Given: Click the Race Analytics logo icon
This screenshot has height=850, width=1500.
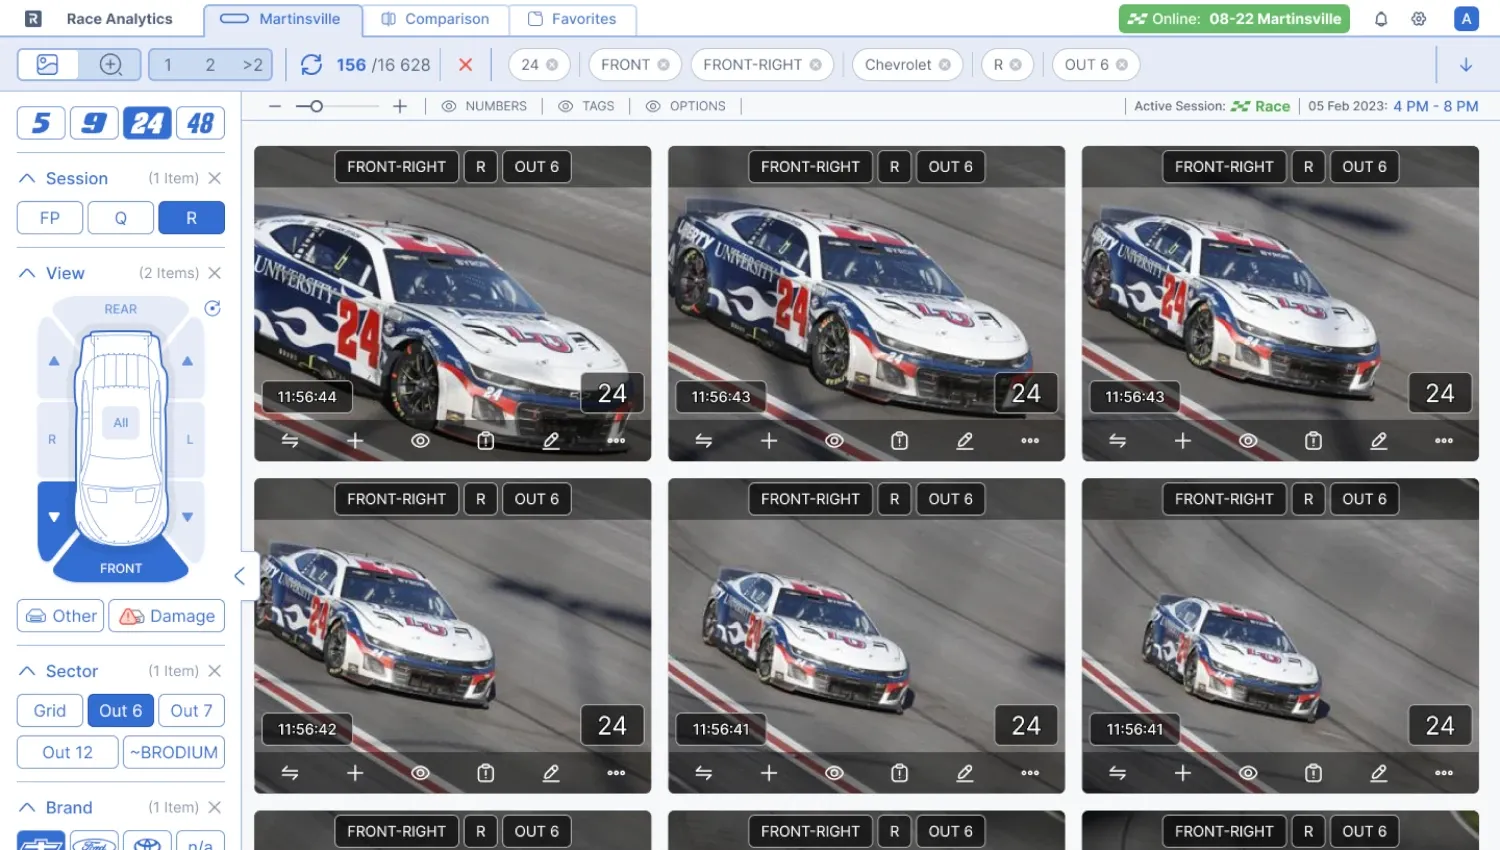Looking at the screenshot, I should [33, 19].
